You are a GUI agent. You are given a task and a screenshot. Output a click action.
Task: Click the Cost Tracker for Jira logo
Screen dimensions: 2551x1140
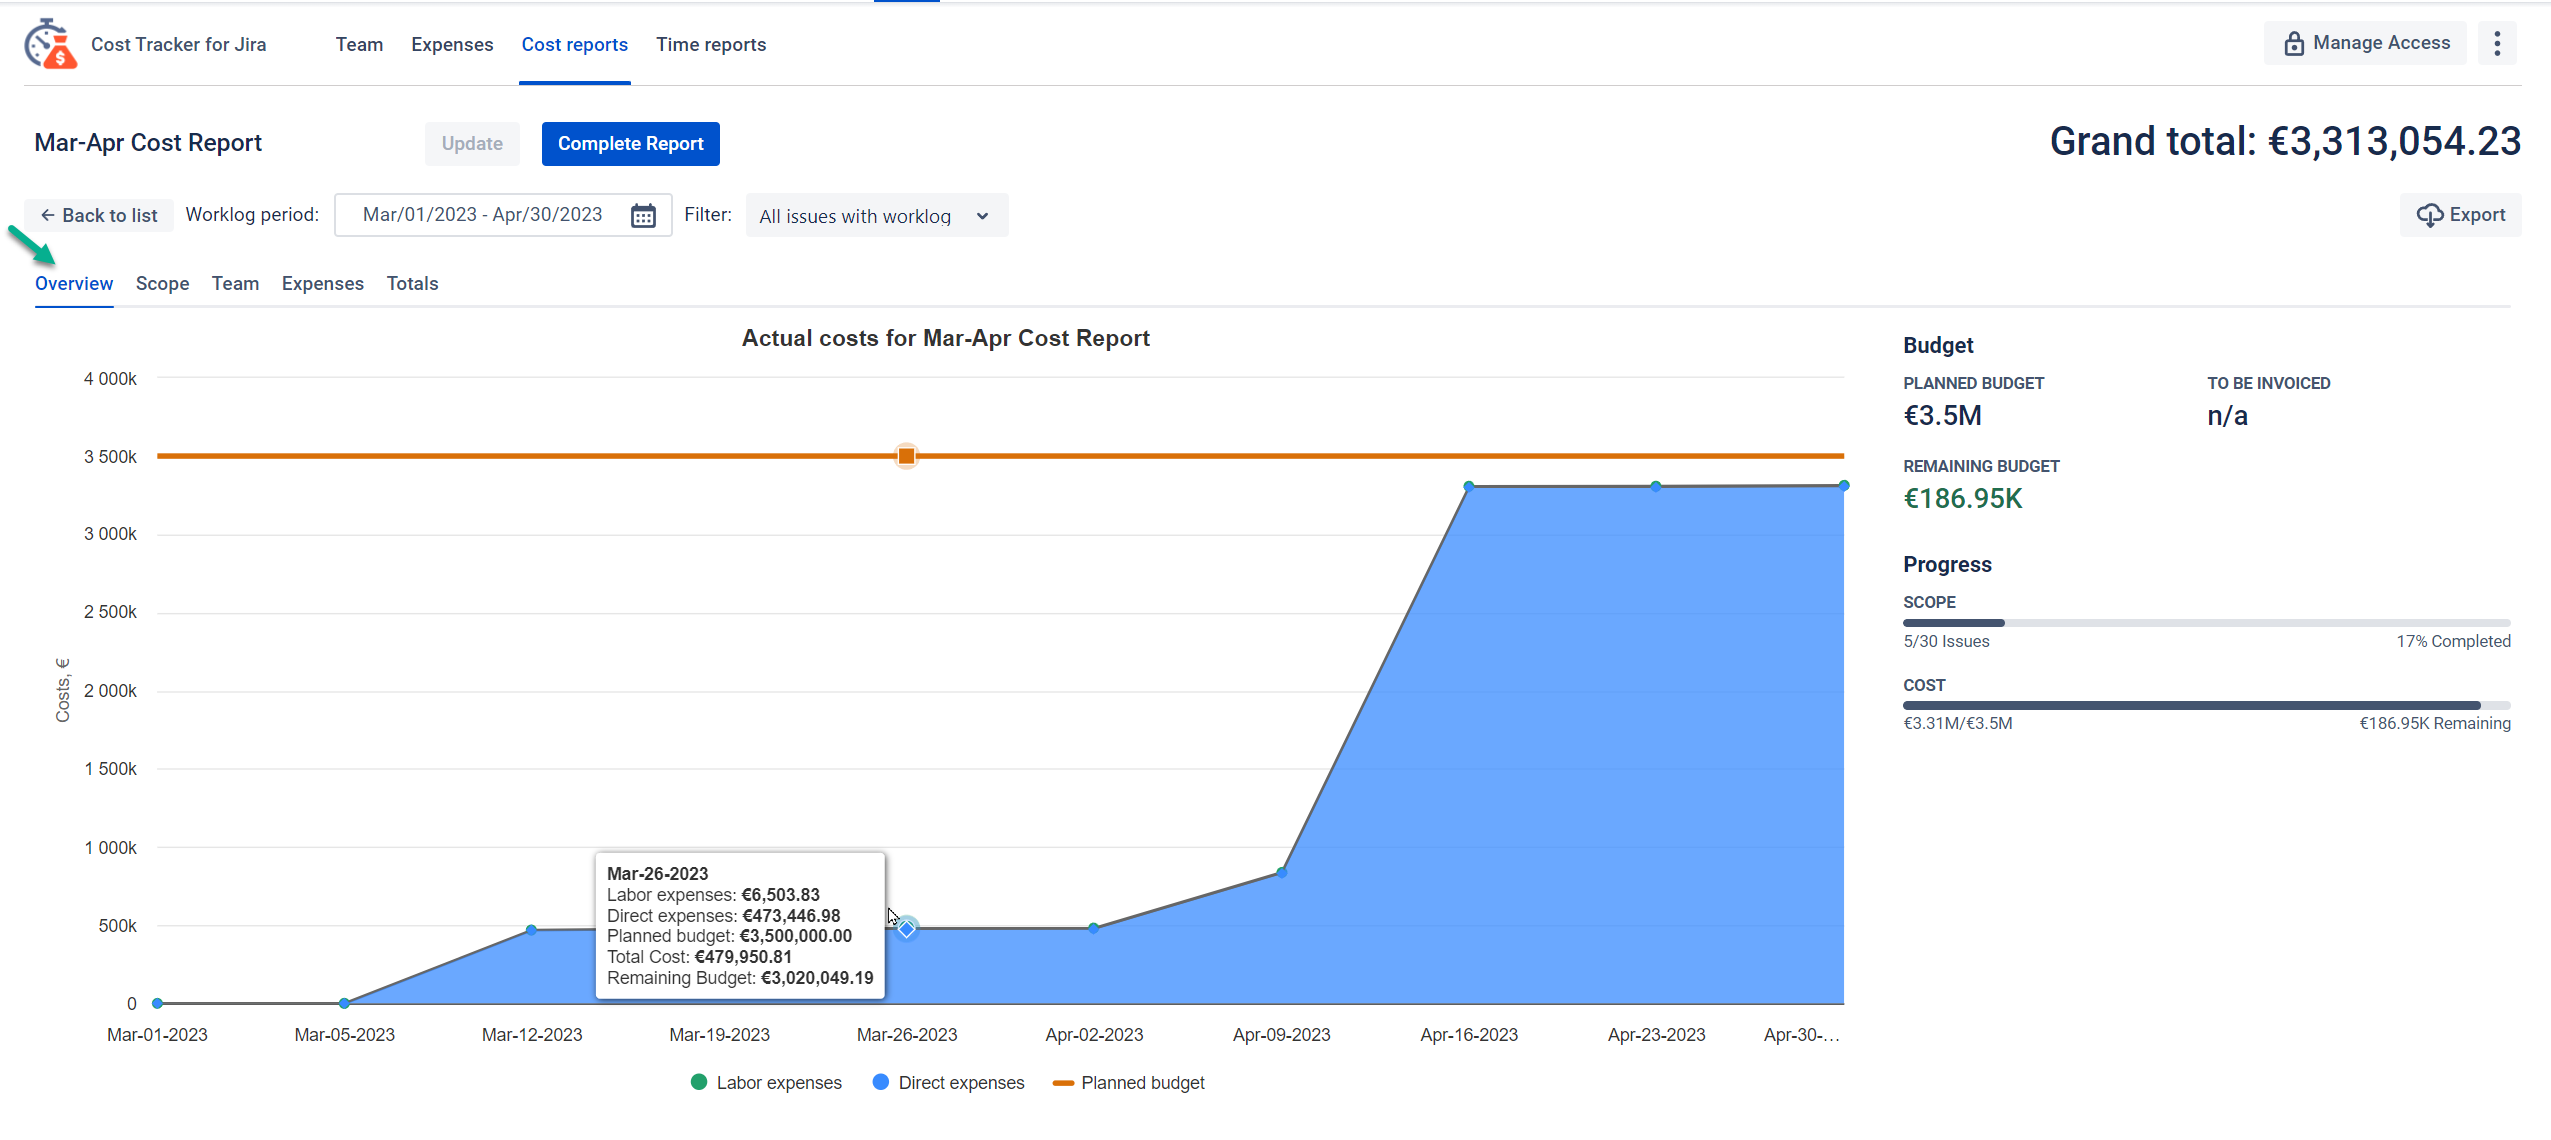(x=50, y=45)
